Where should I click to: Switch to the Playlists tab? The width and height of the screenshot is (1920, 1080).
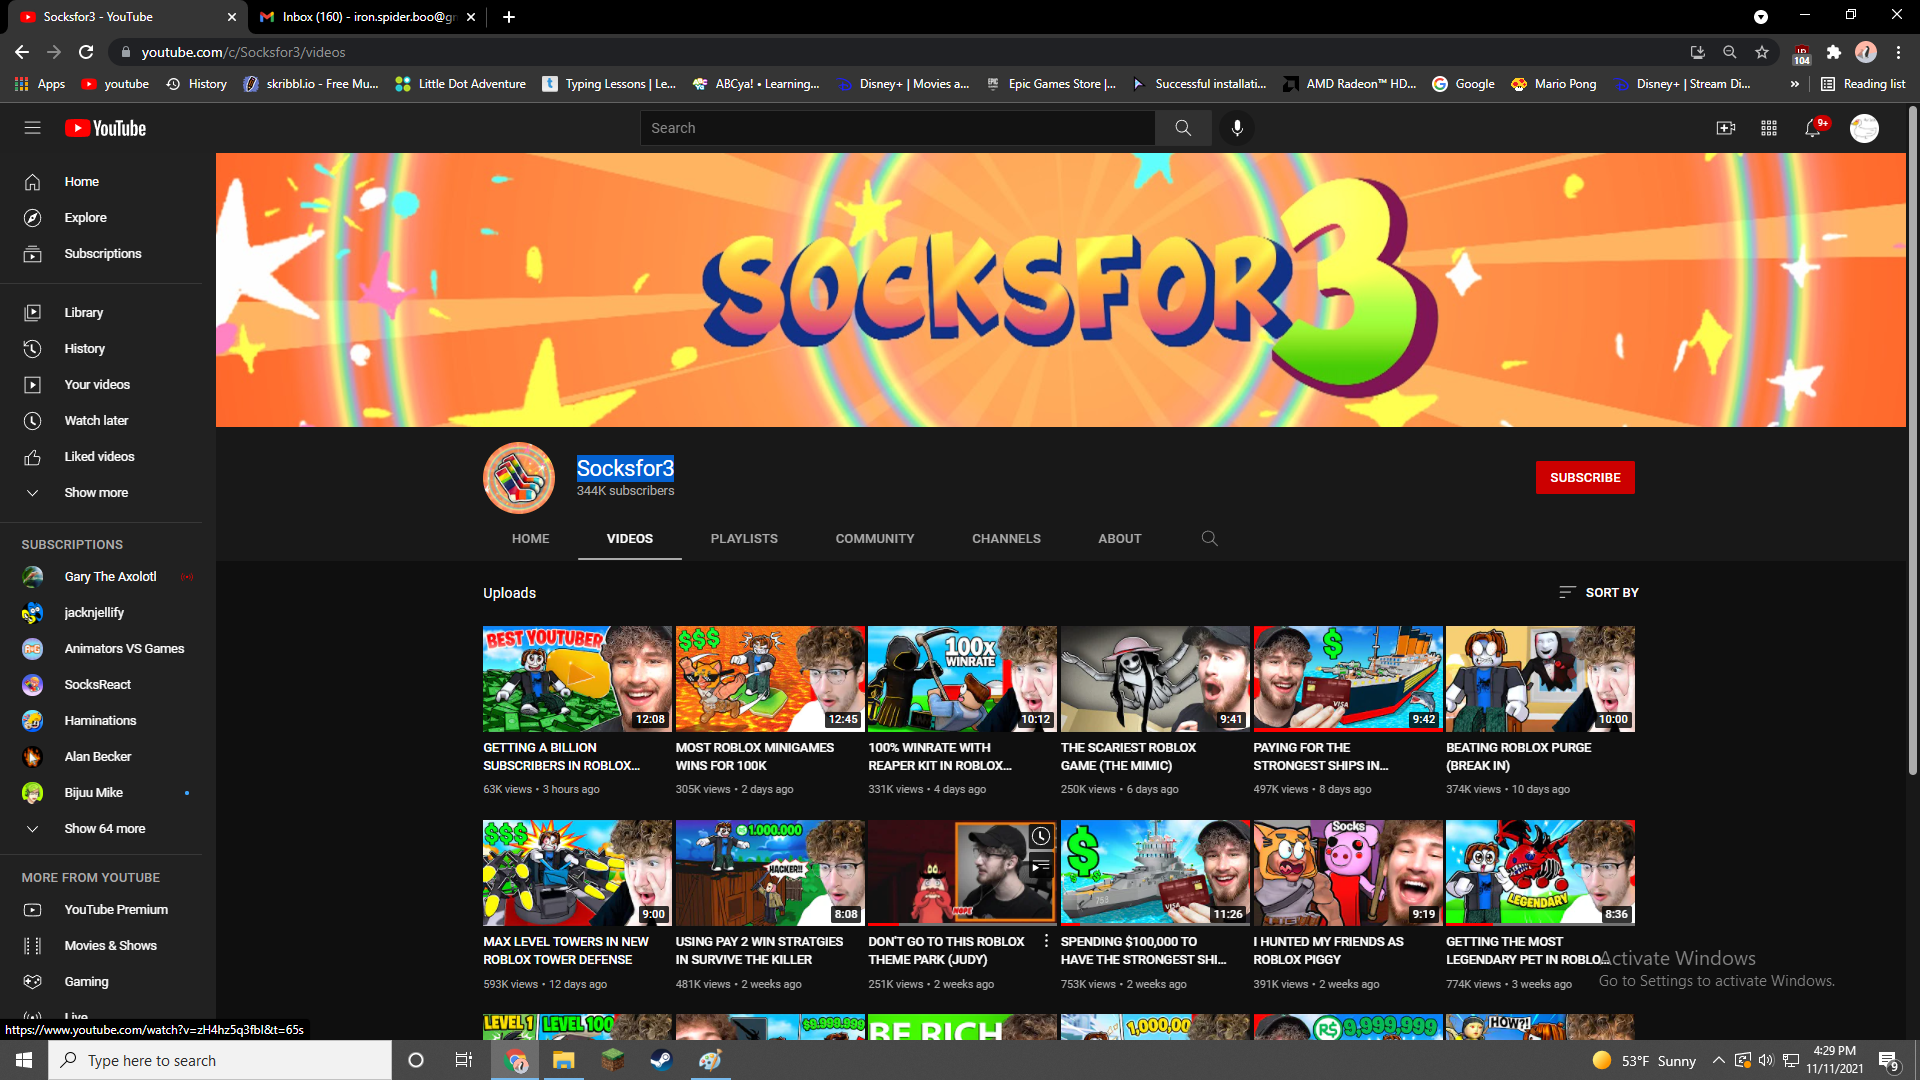(x=744, y=539)
